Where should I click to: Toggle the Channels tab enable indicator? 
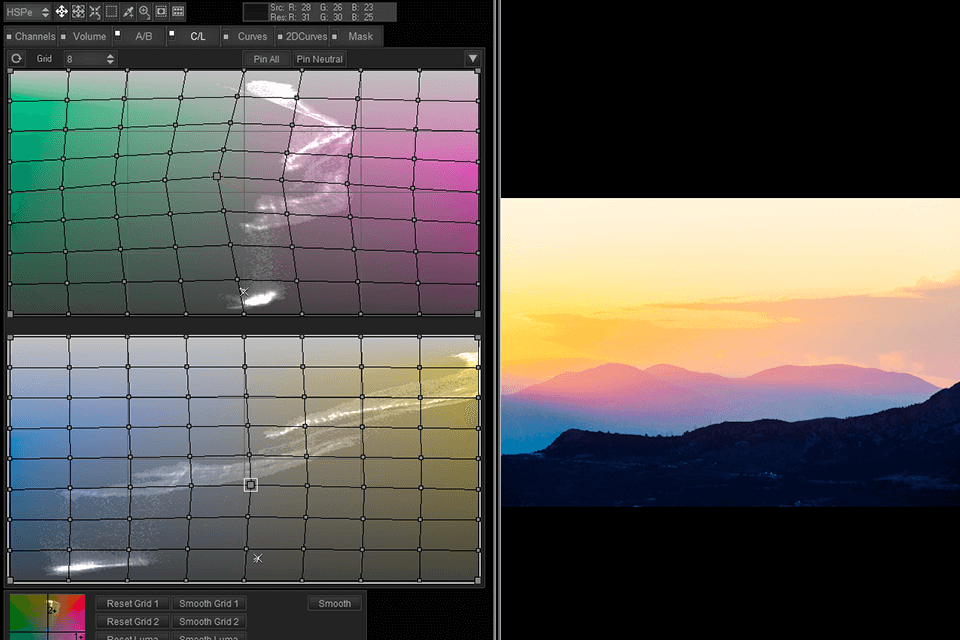pos(9,37)
